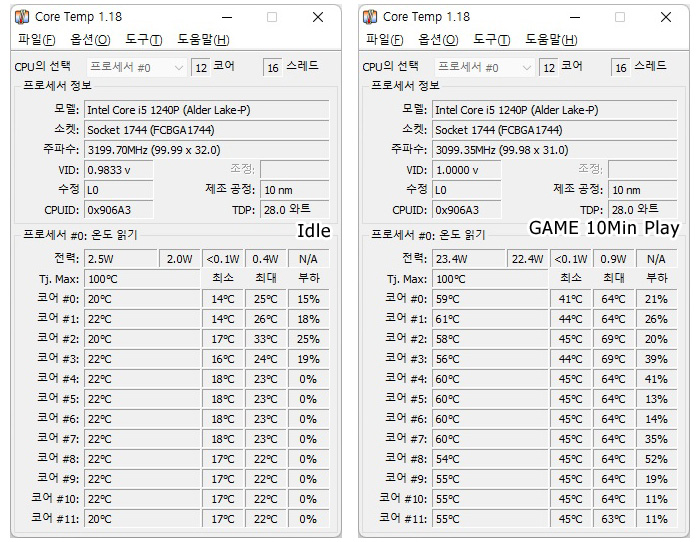Click the Intel Core i5 1240P model field in left window
Screen dimensions: 700x542
click(206, 110)
